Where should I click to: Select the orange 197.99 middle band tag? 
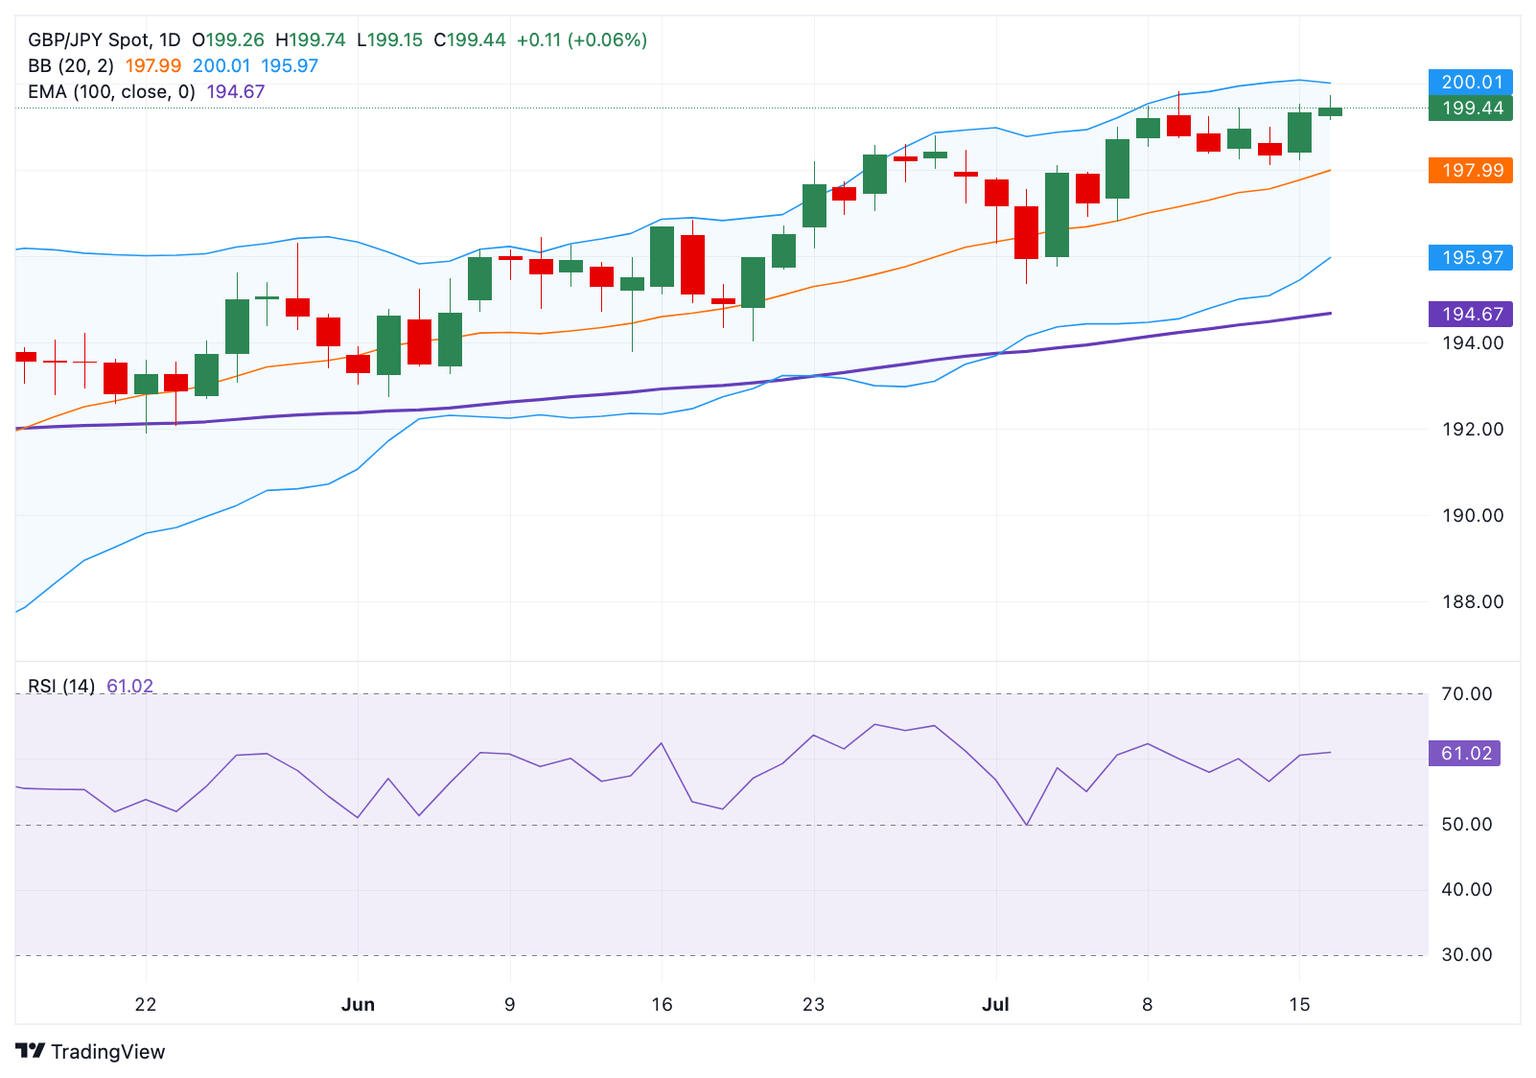1470,170
